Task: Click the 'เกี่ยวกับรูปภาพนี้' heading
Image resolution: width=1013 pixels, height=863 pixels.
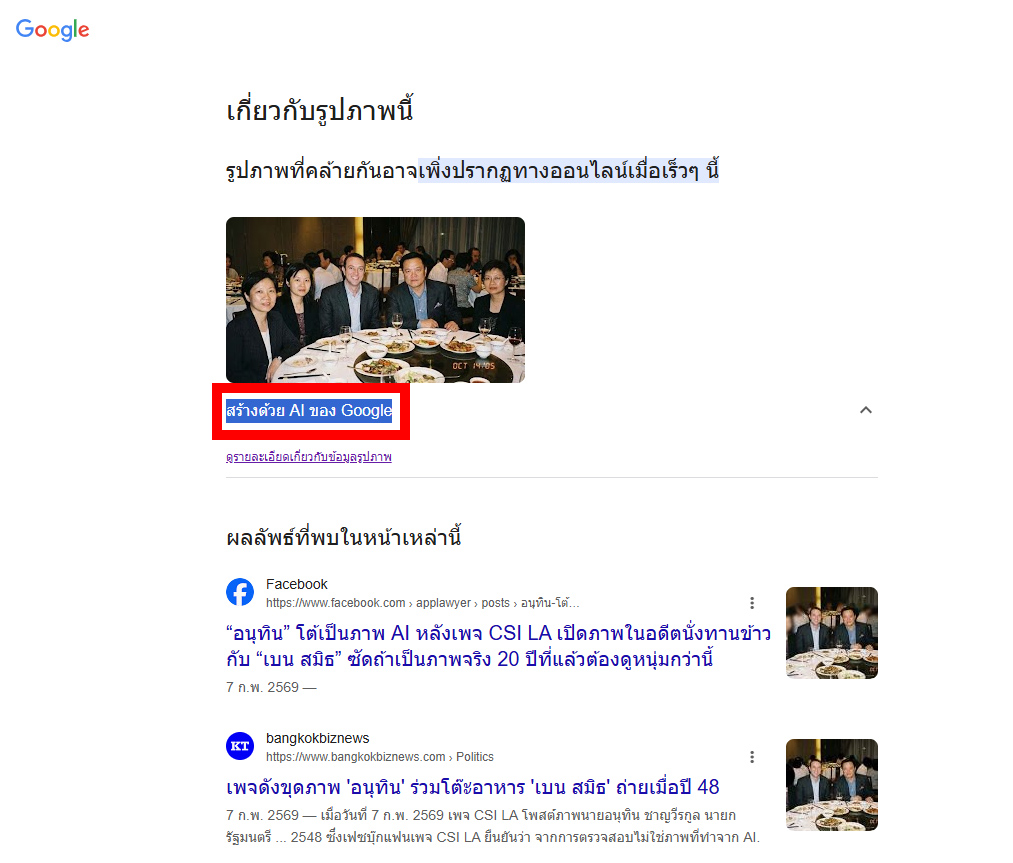Action: (320, 111)
